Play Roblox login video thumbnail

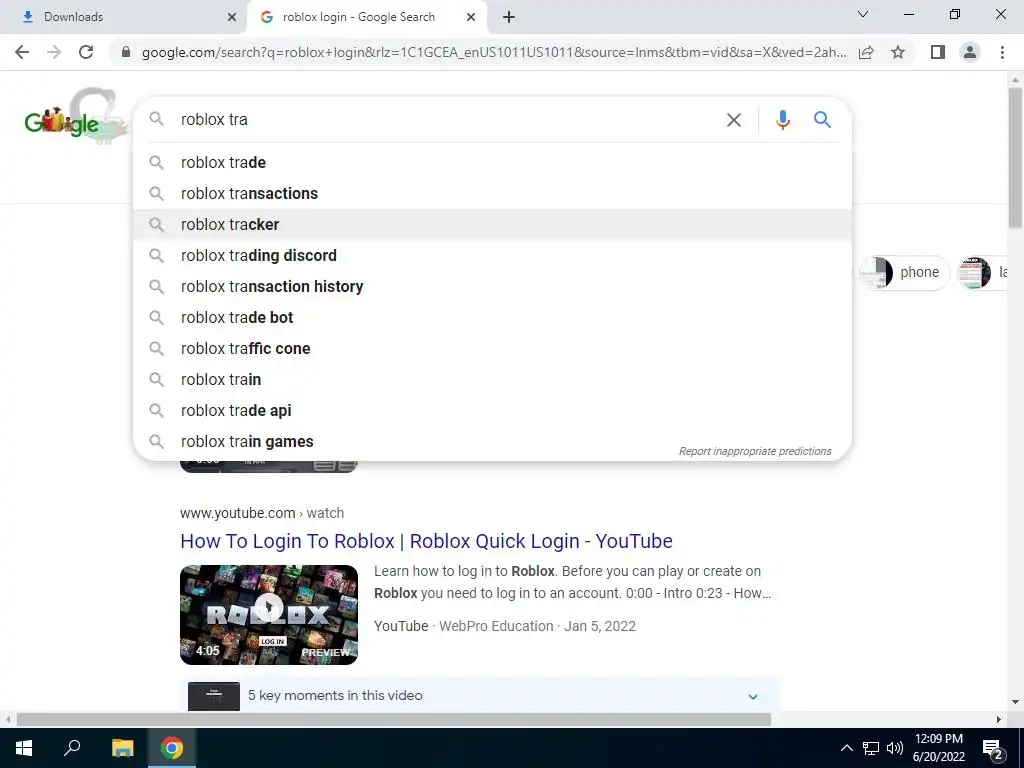(x=269, y=615)
